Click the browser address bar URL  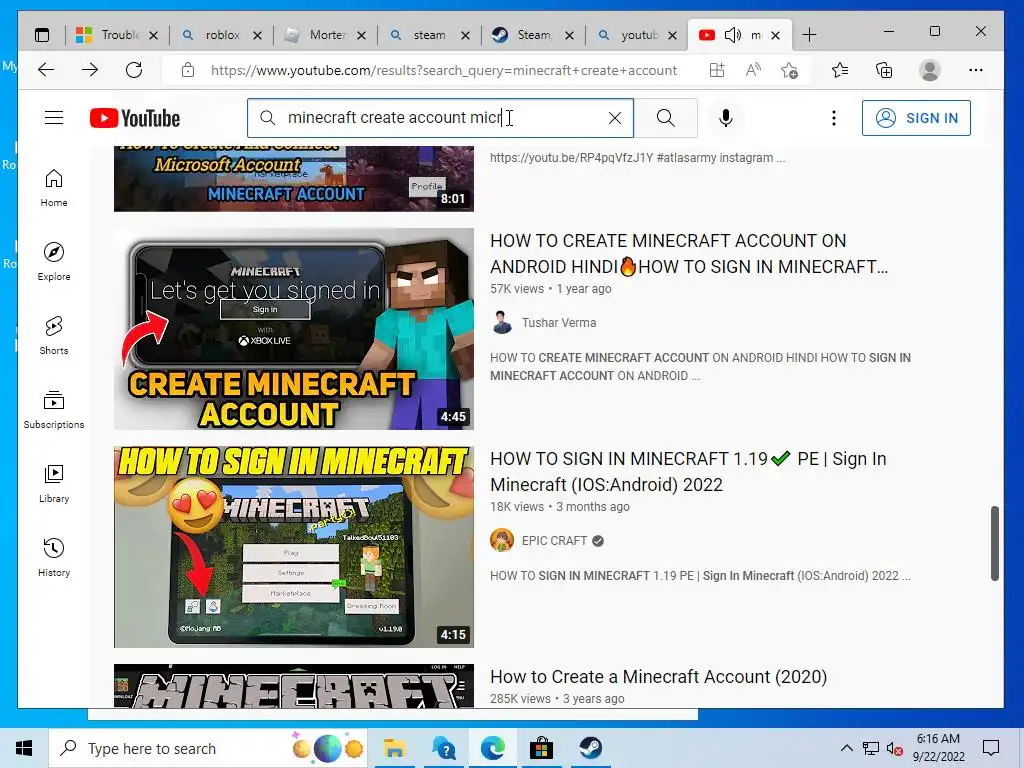pos(443,70)
